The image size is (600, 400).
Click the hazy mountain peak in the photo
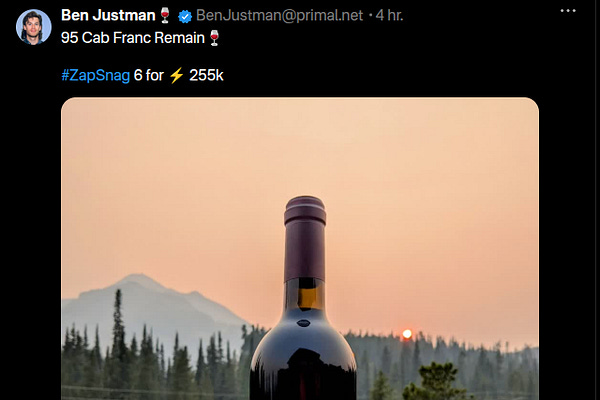tap(138, 281)
